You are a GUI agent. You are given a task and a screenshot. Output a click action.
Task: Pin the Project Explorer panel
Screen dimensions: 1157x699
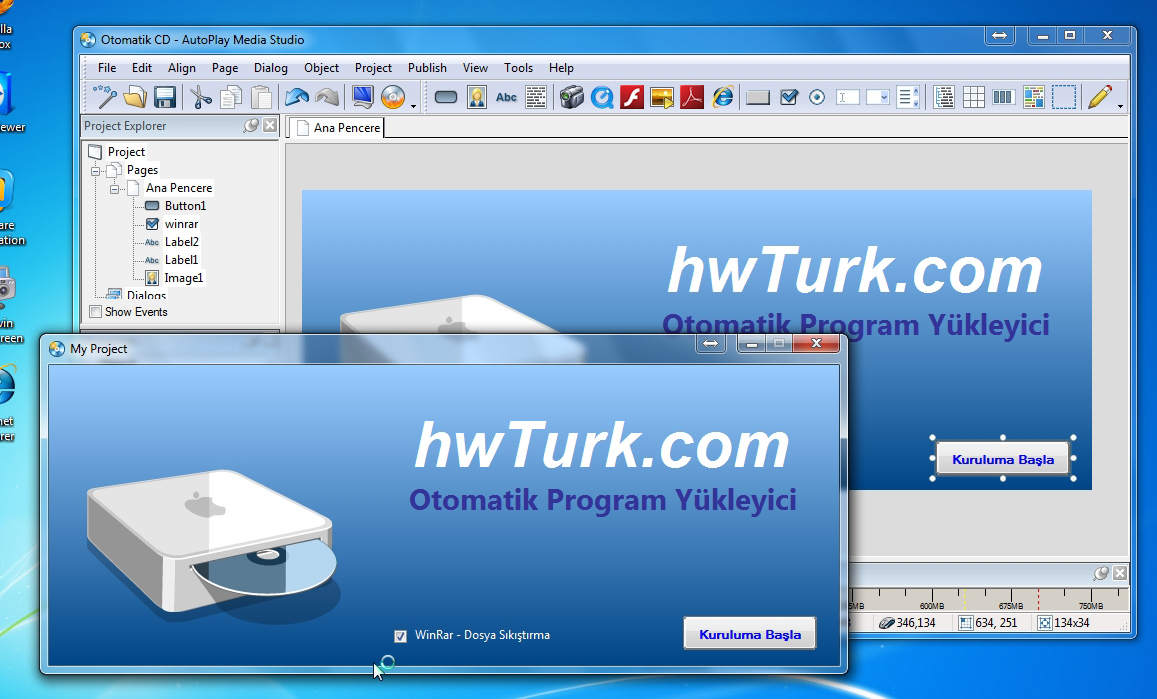[x=252, y=125]
